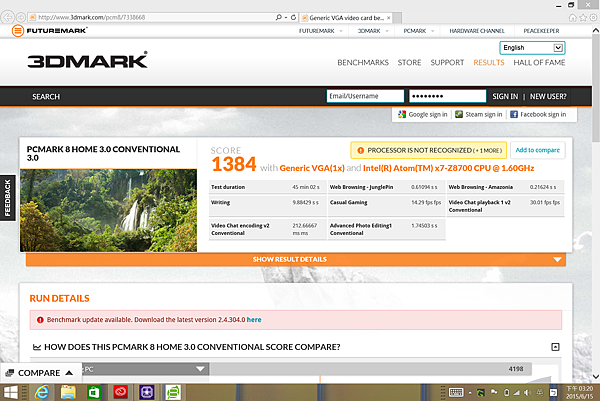Click the Google sign in icon
This screenshot has width=600, height=401.
click(x=402, y=114)
